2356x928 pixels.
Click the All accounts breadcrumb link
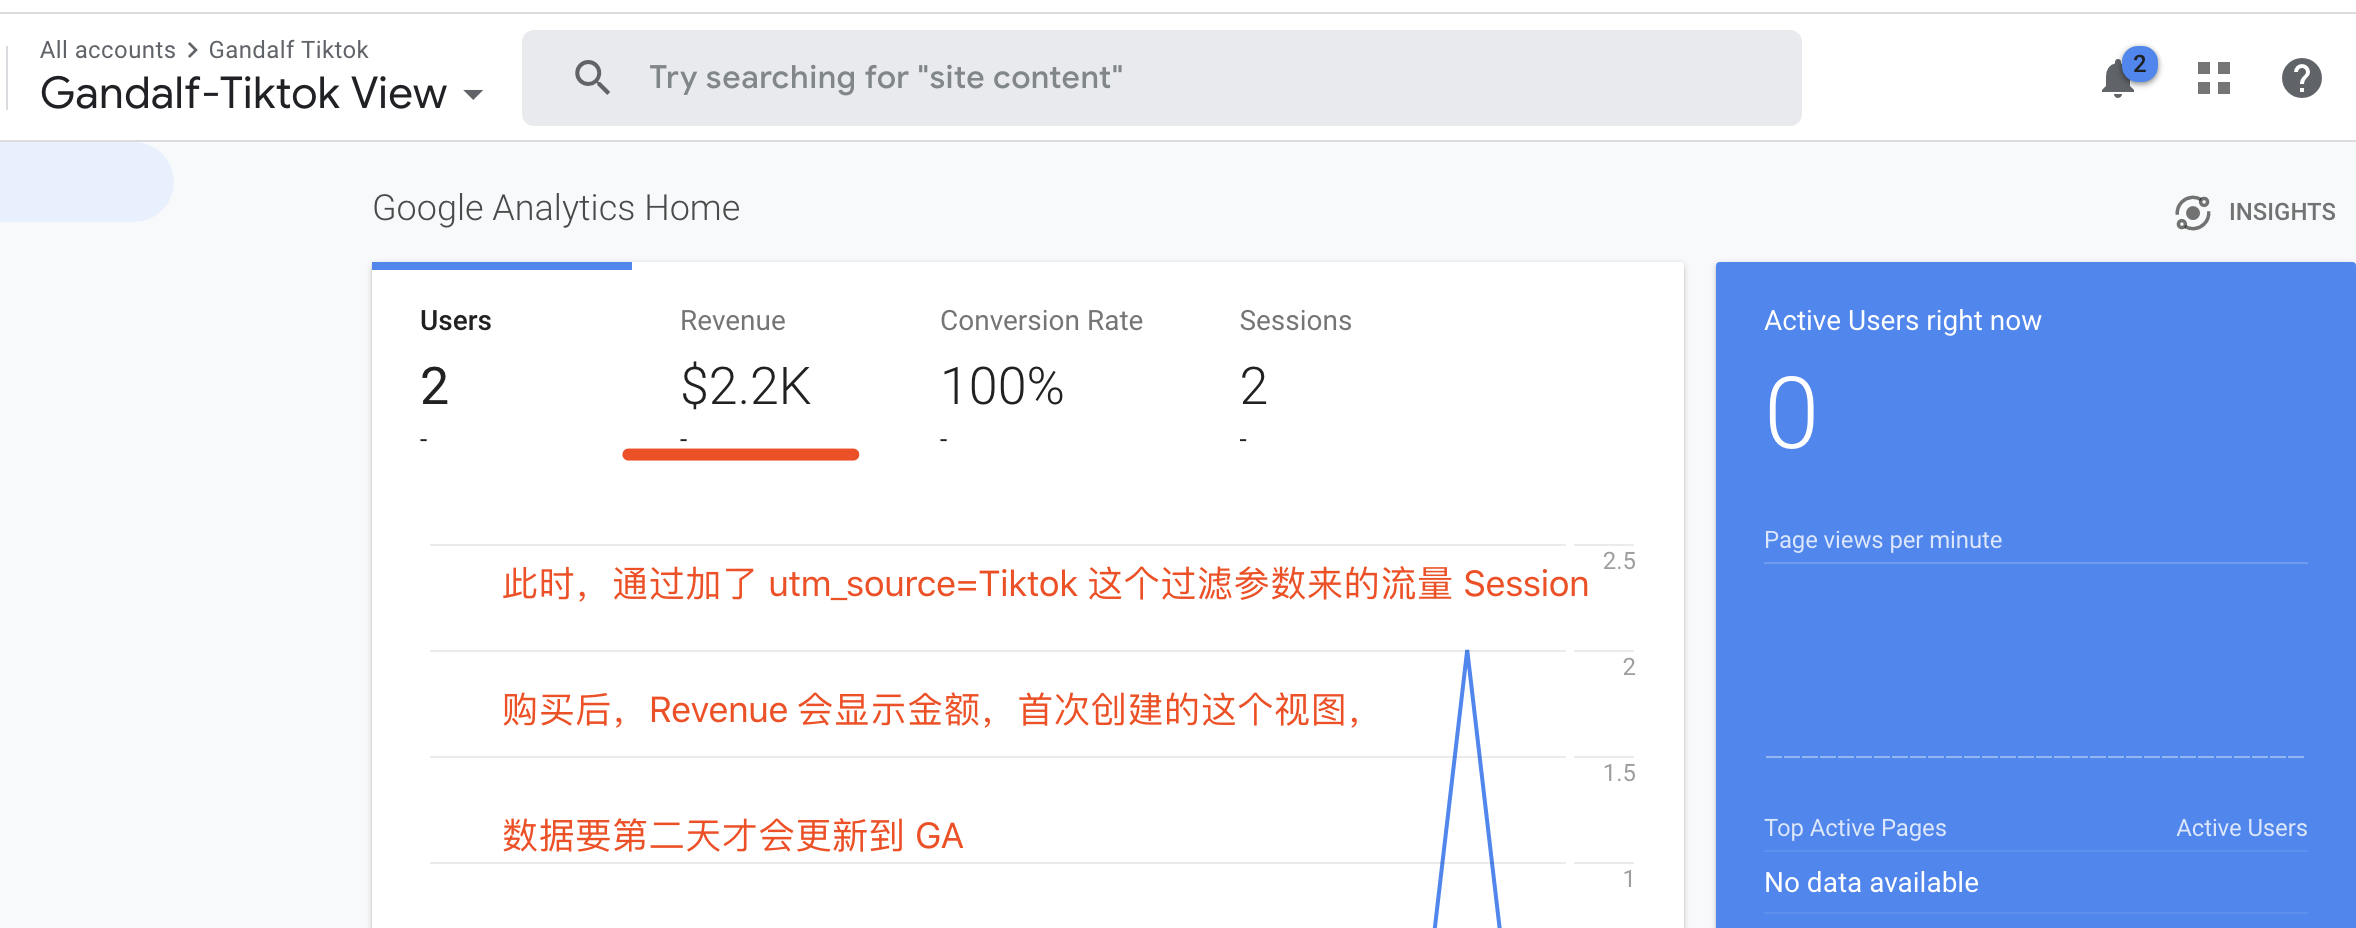(x=107, y=50)
